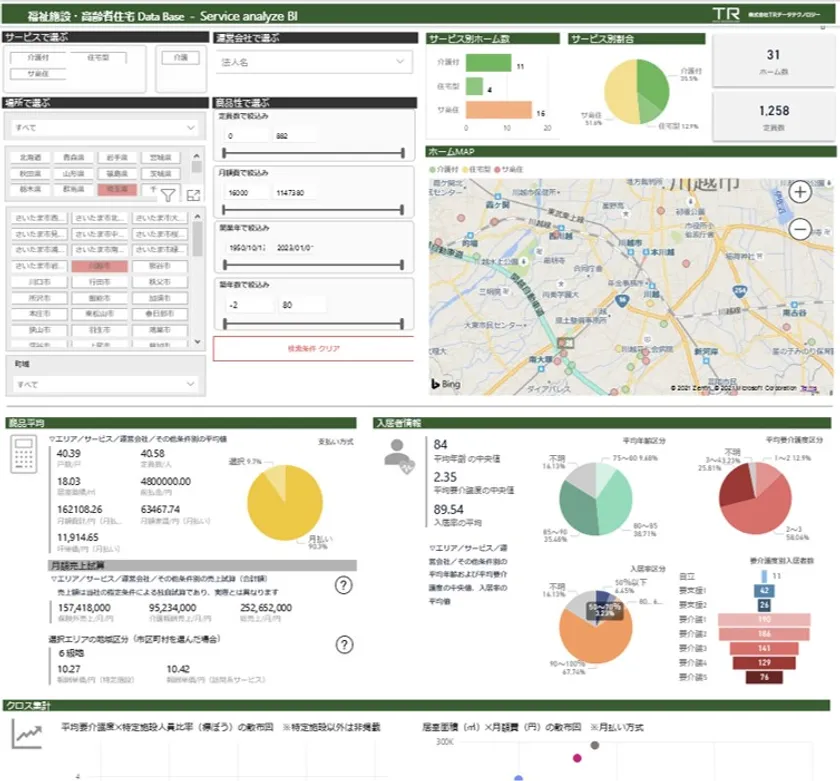Click the capacity range slider right handle

(x=402, y=153)
